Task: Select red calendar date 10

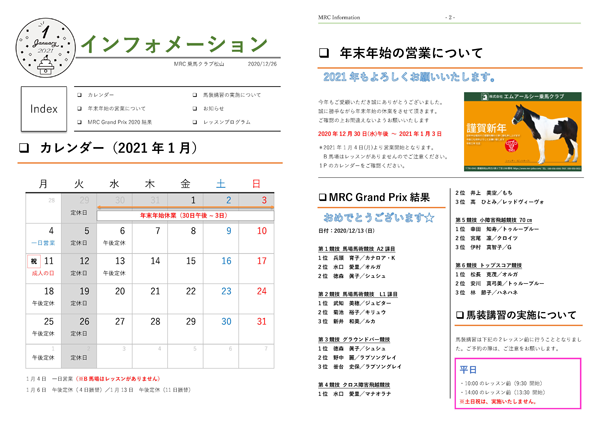Action: pyautogui.click(x=262, y=231)
